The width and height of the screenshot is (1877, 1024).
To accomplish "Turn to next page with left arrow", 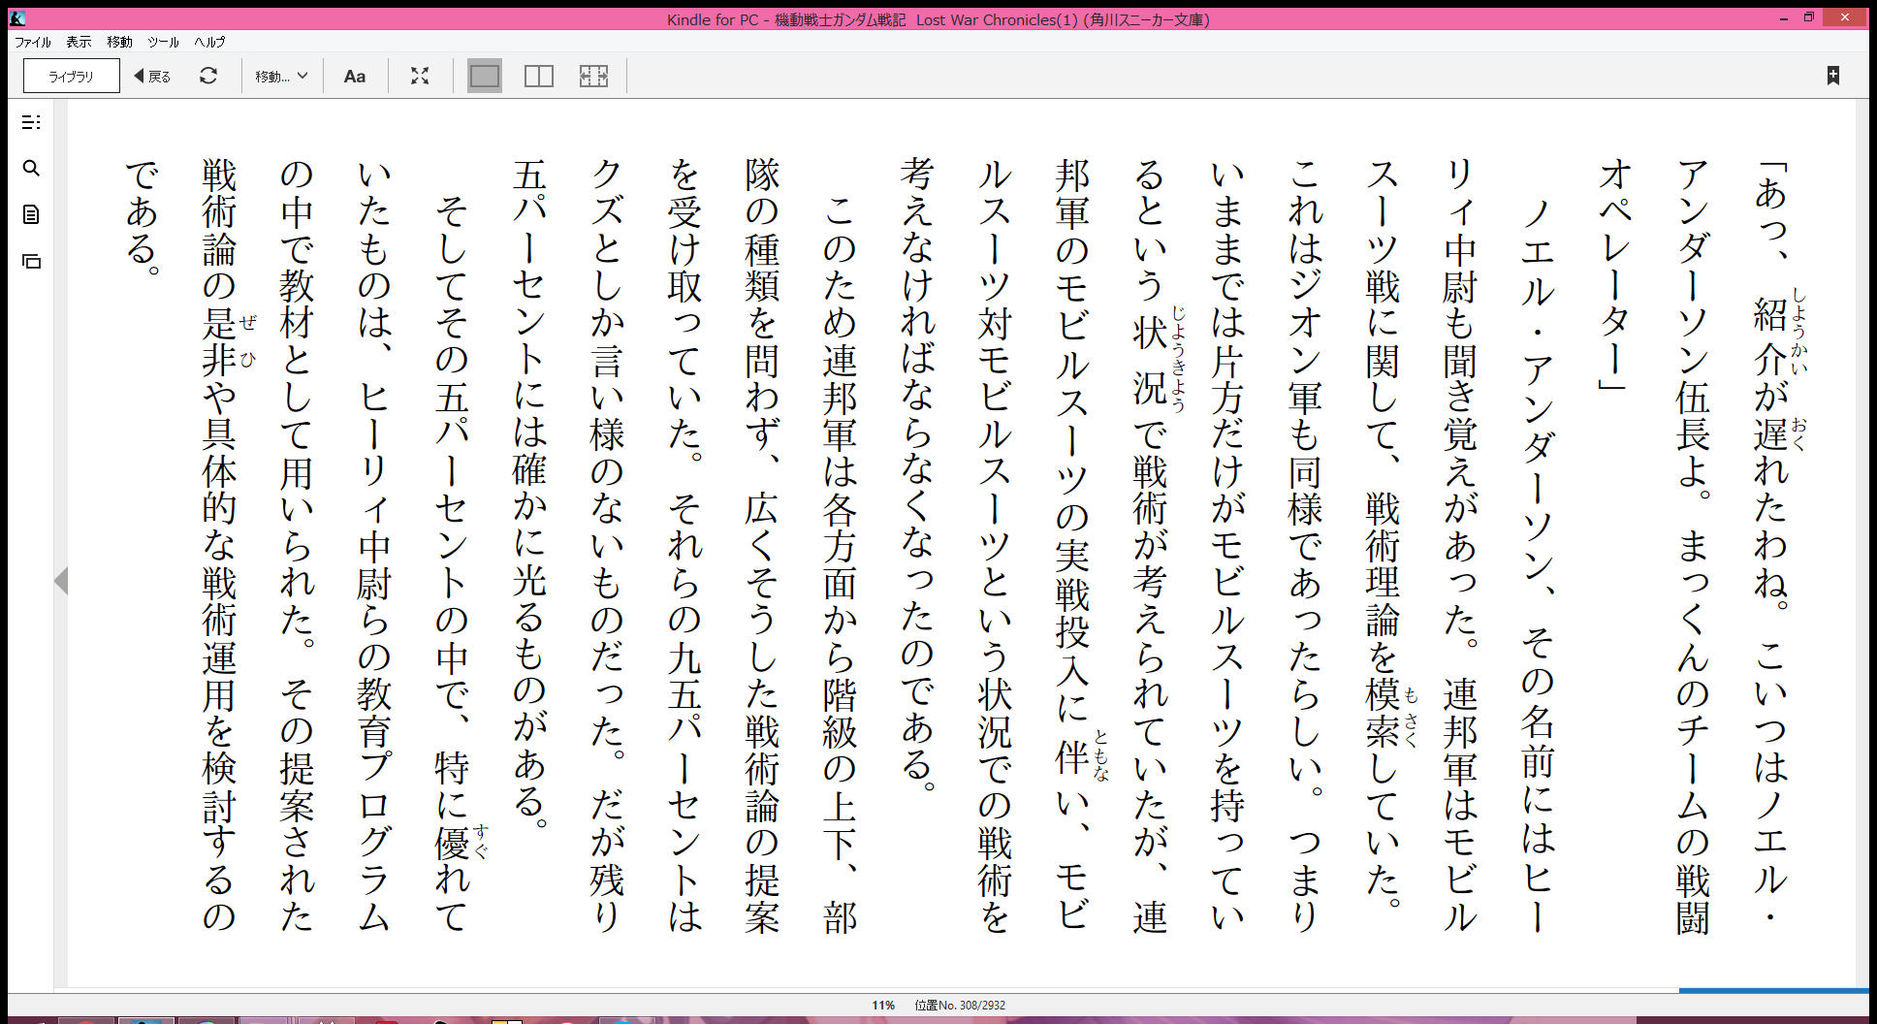I will 61,581.
